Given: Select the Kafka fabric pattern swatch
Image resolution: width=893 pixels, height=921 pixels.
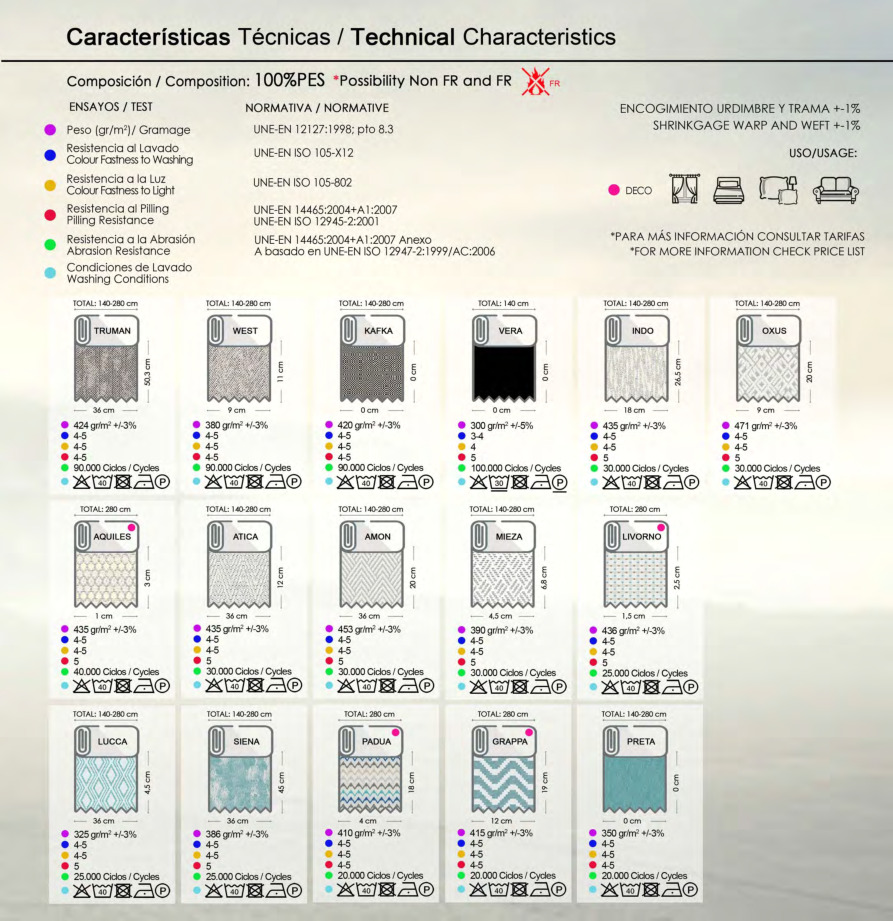Looking at the screenshot, I should click(371, 374).
